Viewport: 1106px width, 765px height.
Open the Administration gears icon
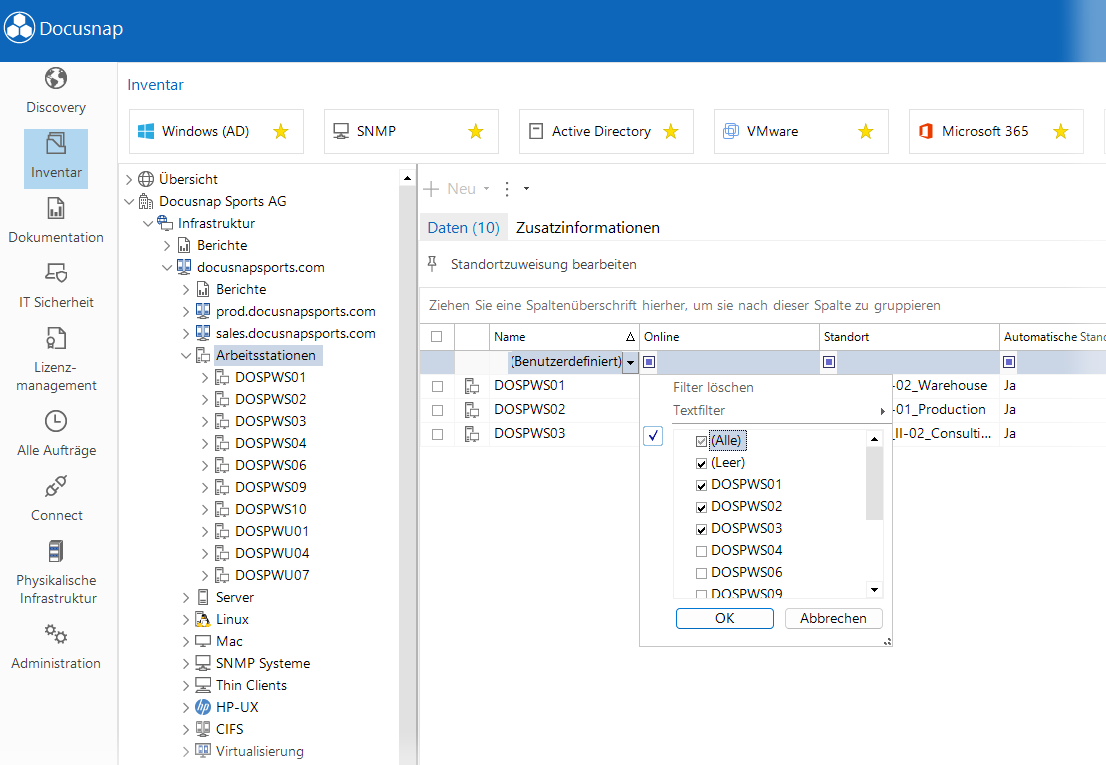tap(56, 634)
